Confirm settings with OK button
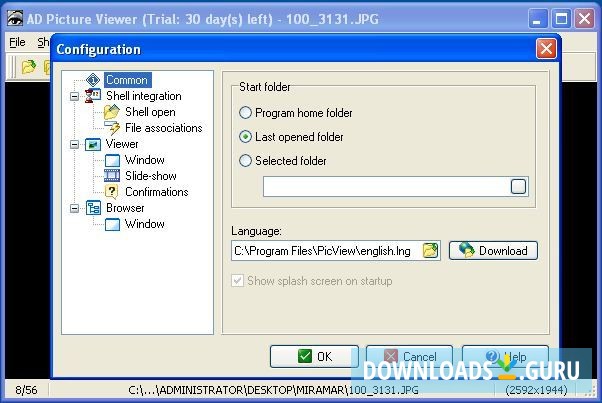The image size is (602, 403). (314, 357)
